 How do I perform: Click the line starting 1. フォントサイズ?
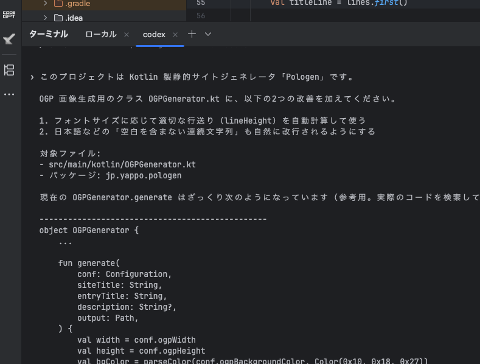click(x=203, y=121)
